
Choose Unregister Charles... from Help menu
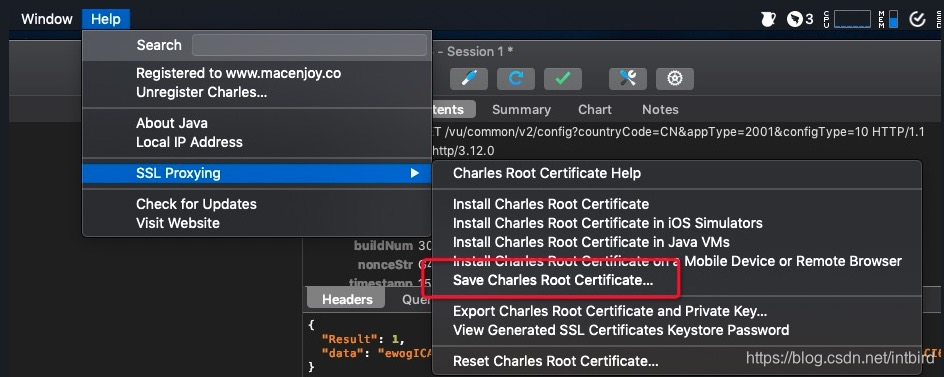coord(201,93)
